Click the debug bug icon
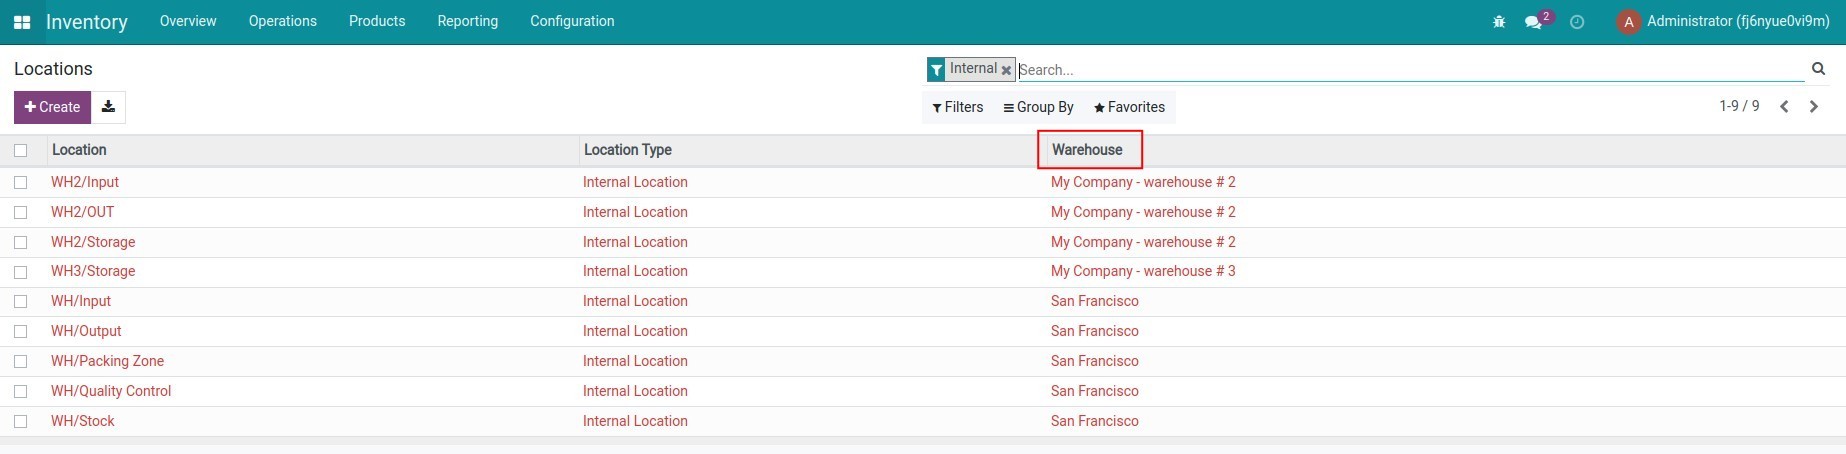 (x=1499, y=22)
